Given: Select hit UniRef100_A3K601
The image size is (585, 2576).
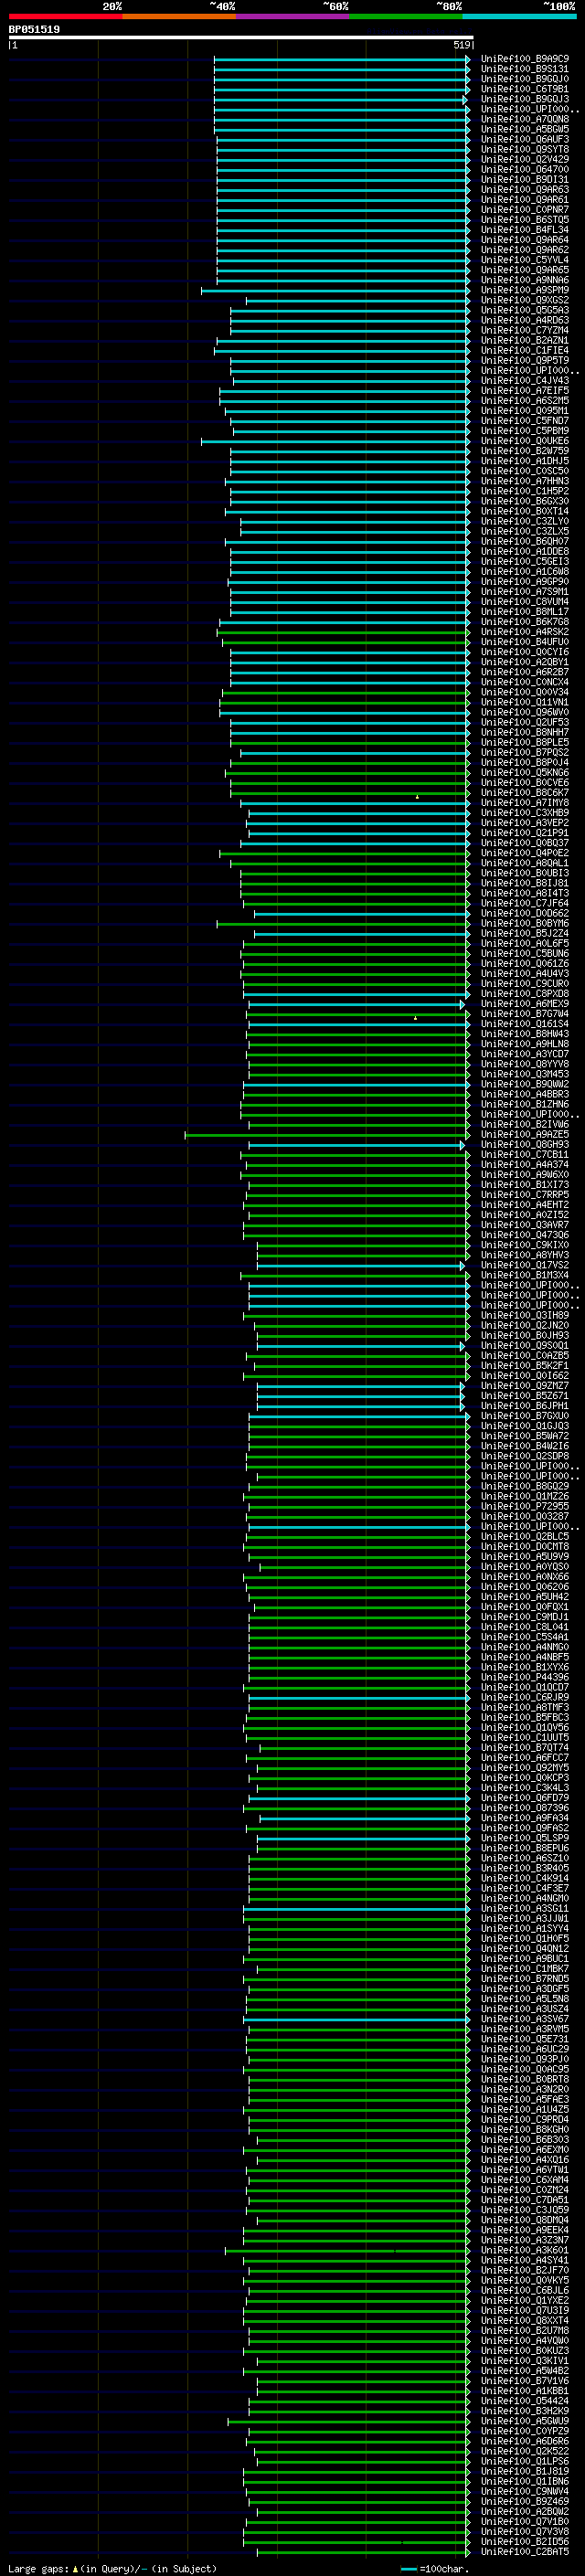Looking at the screenshot, I should coord(525,2250).
